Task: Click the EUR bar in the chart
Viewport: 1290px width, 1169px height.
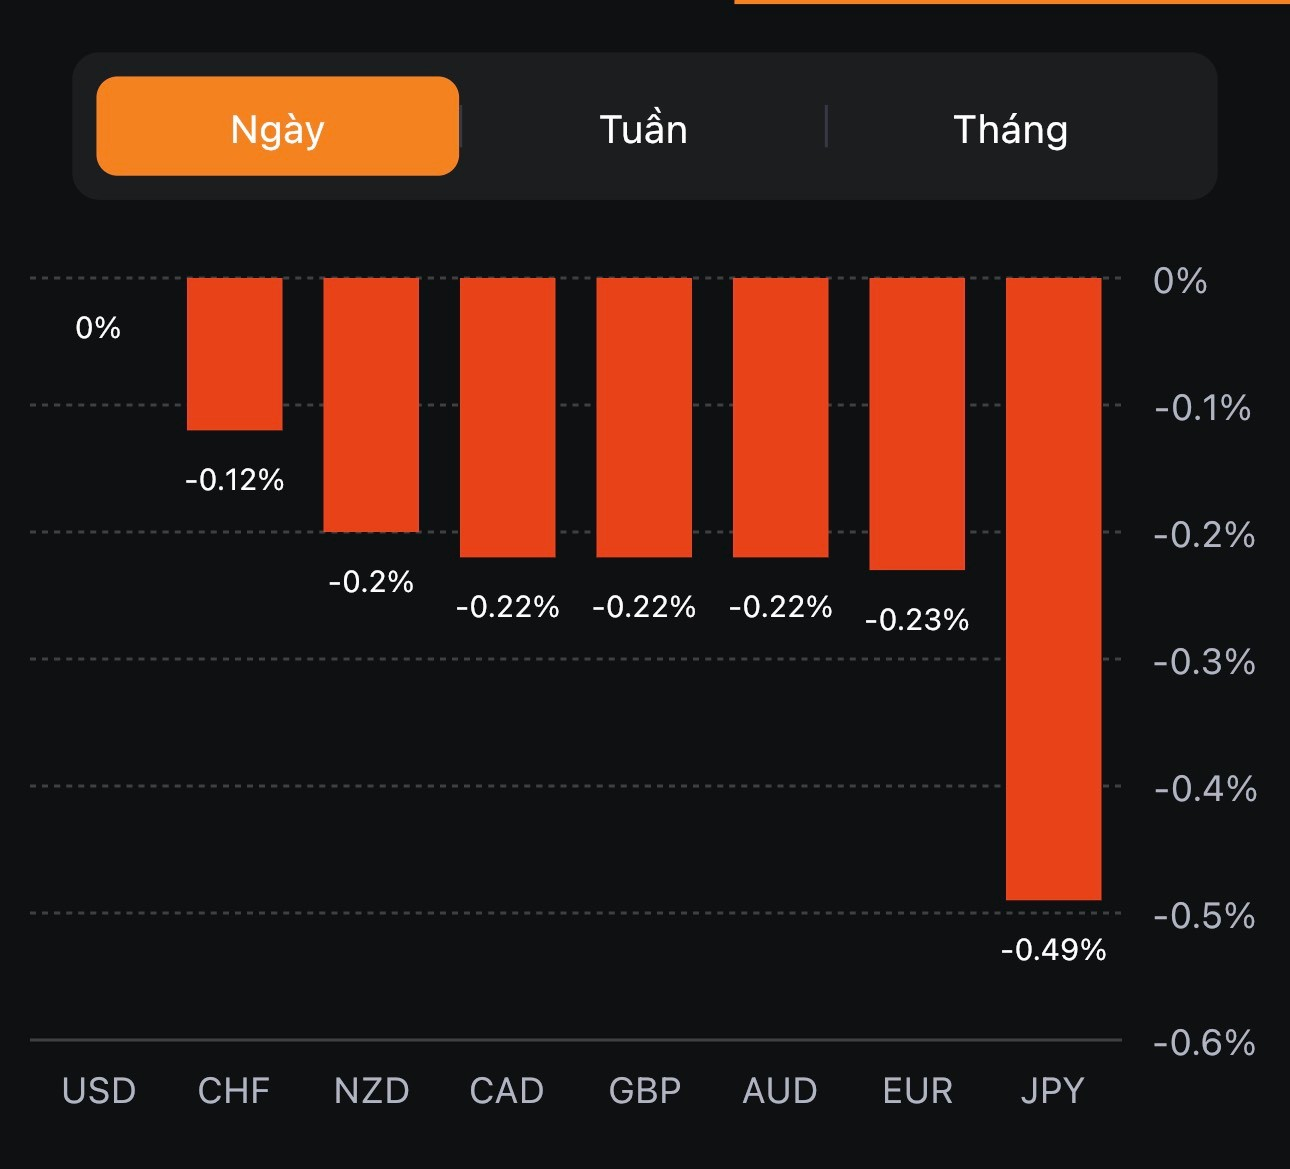Action: click(x=917, y=423)
